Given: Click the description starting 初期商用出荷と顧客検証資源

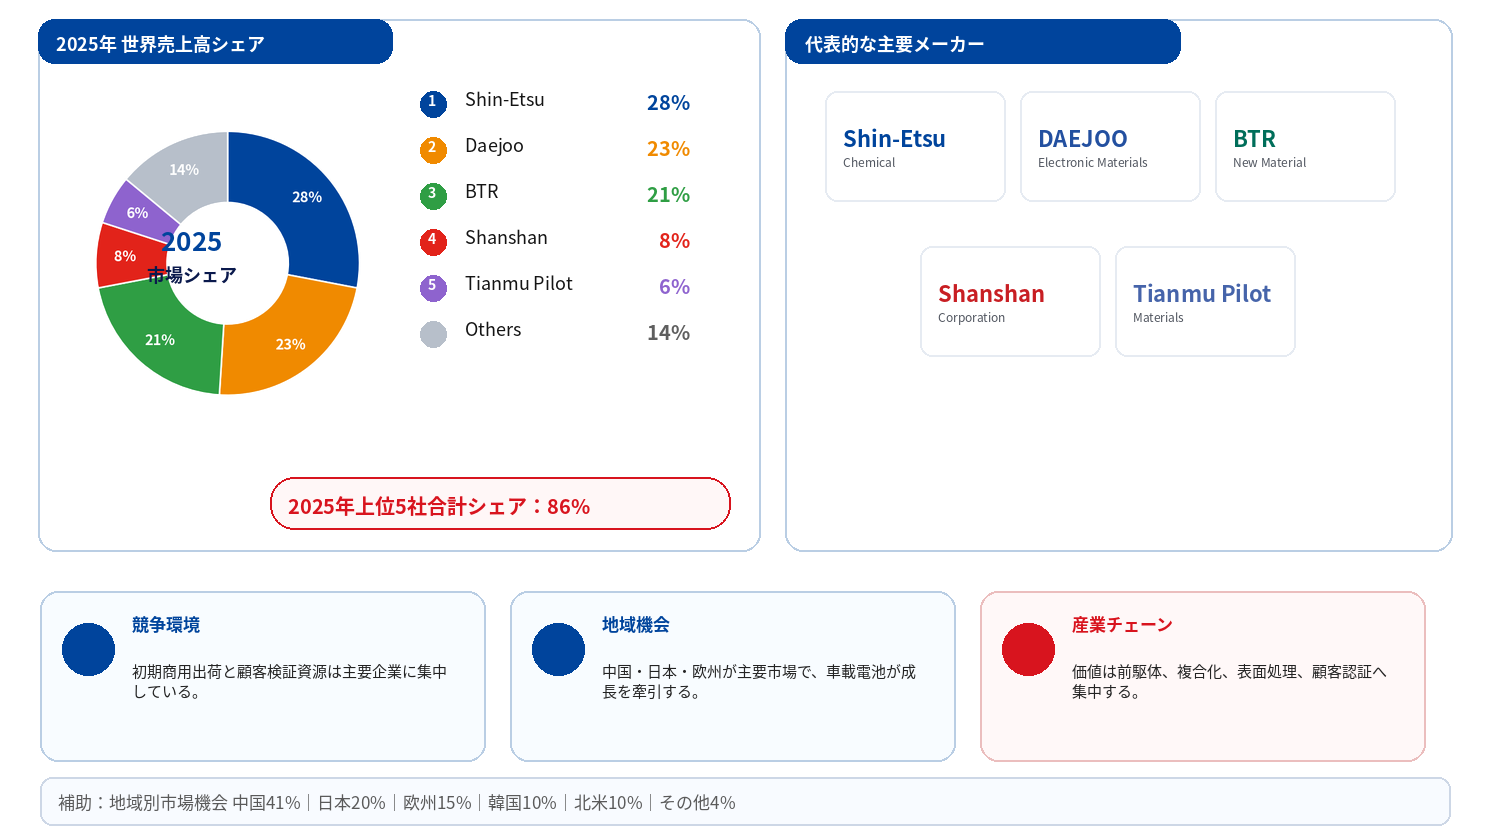Looking at the screenshot, I should pyautogui.click(x=290, y=682).
